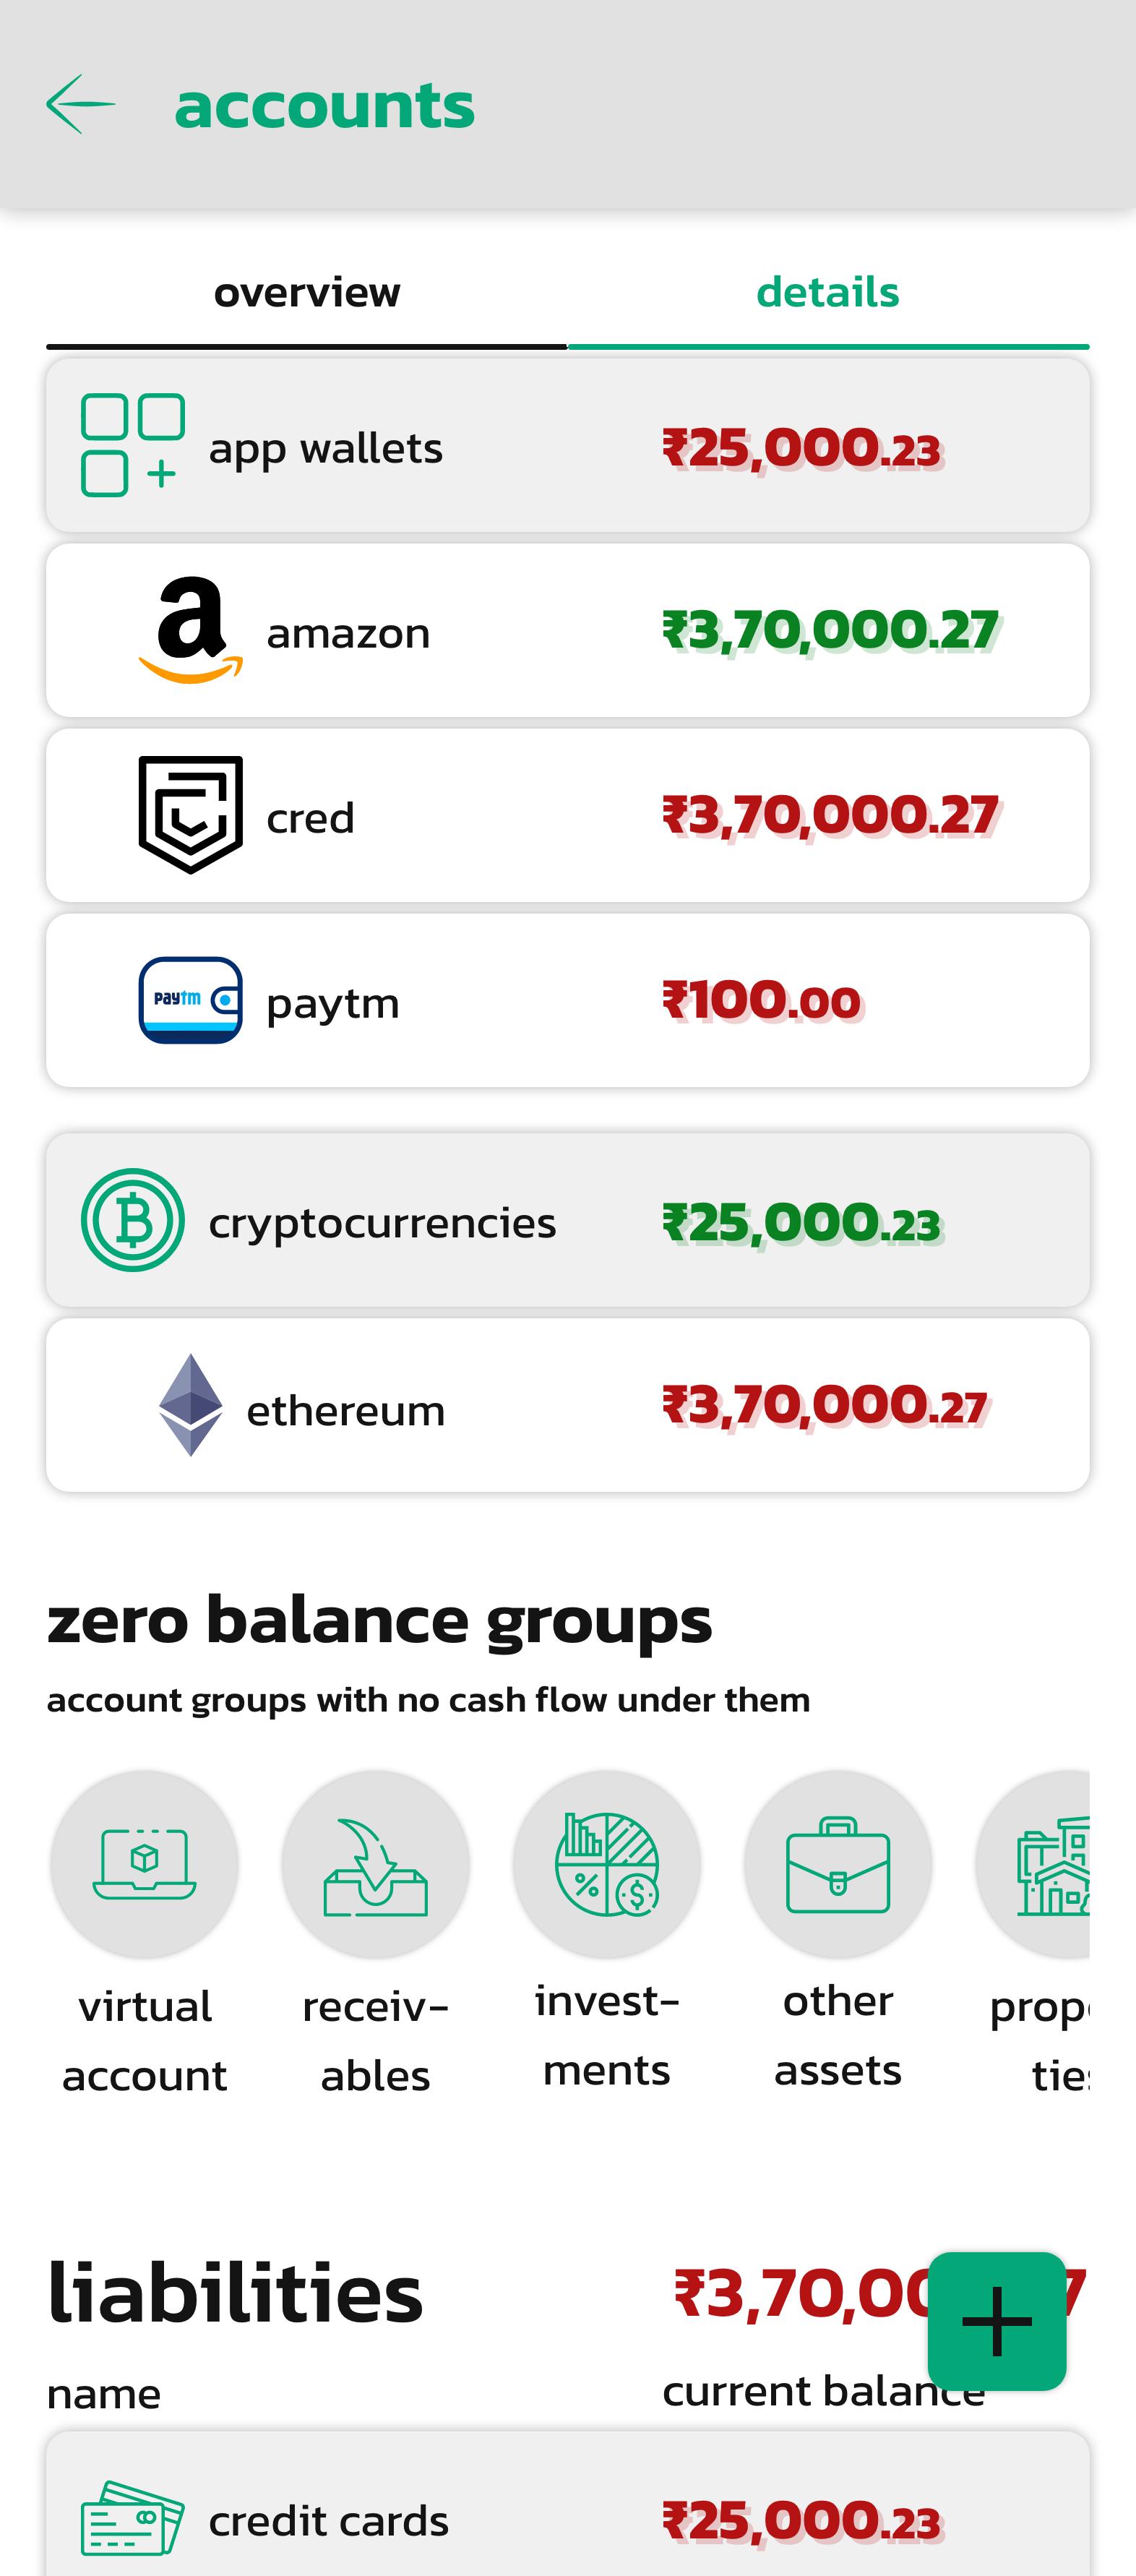The image size is (1136, 2576).
Task: Select the other assets group icon
Action: pyautogui.click(x=838, y=1864)
